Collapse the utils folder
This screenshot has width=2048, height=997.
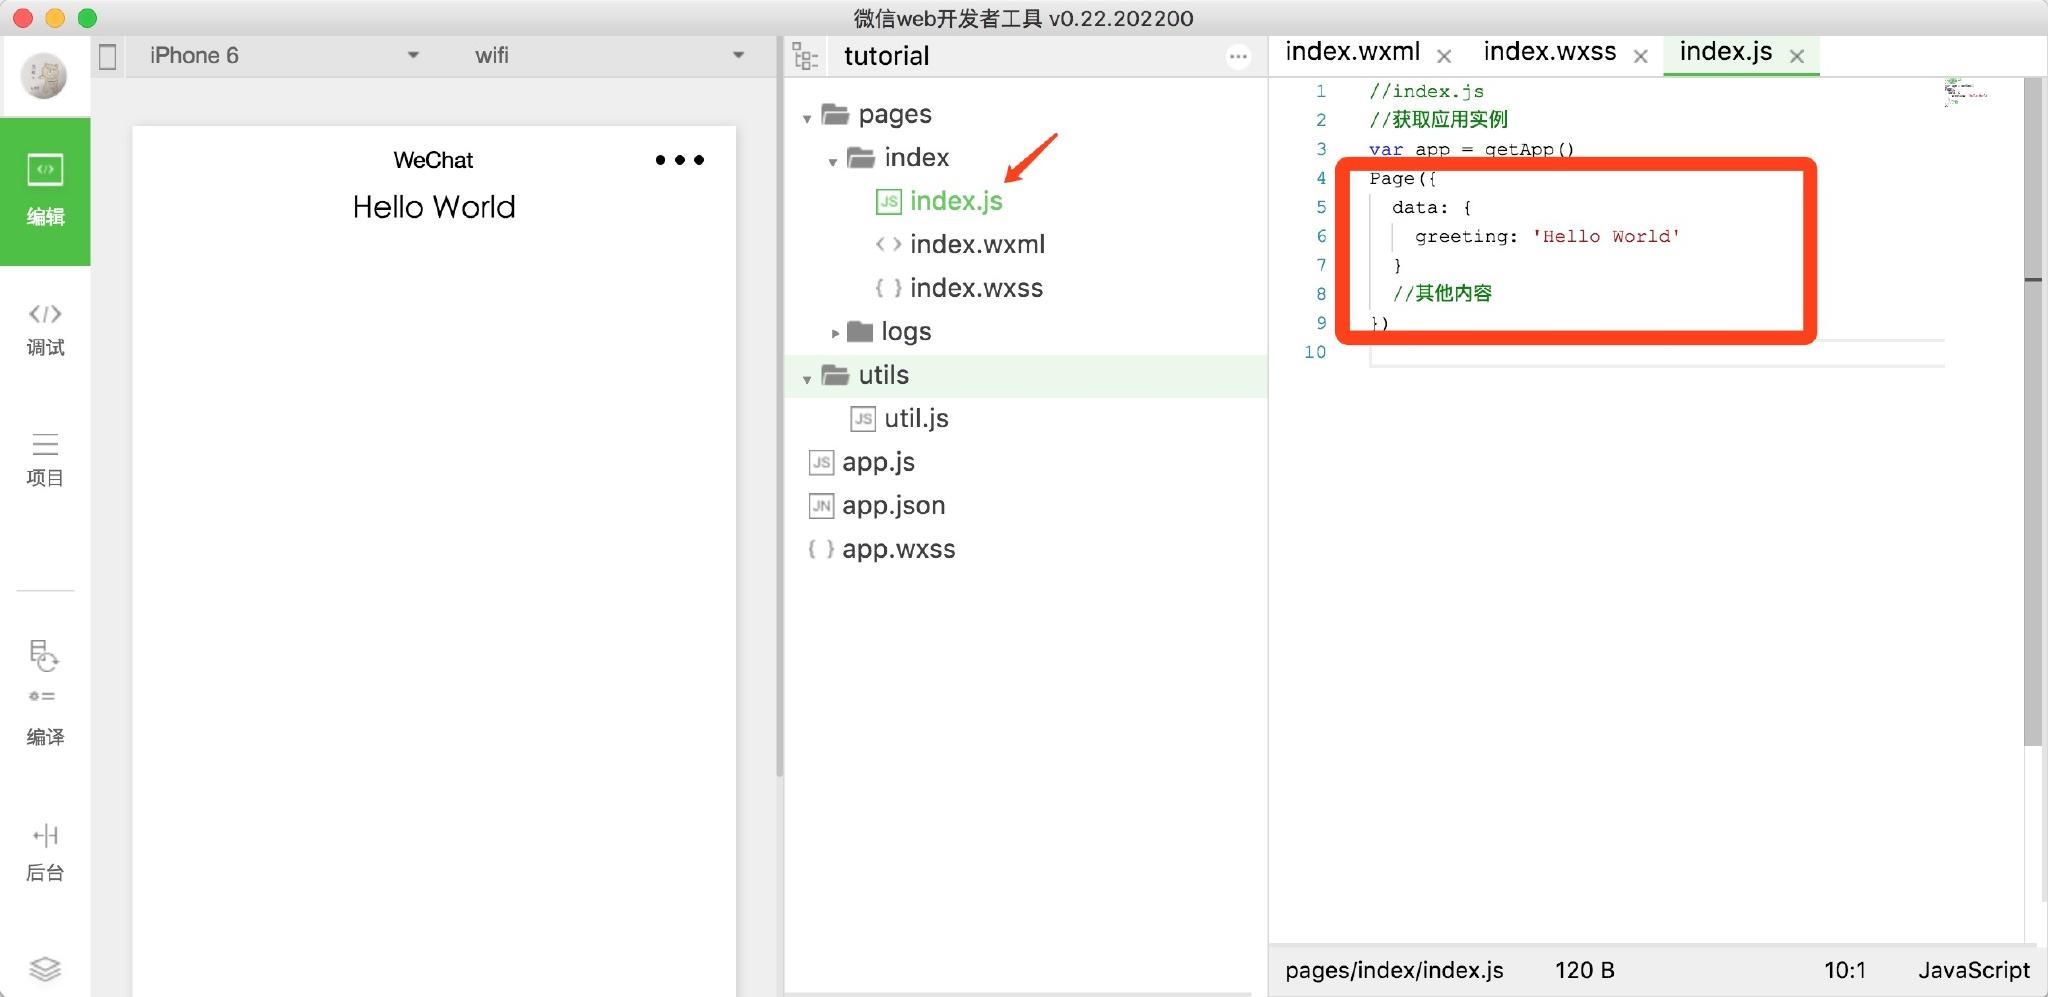pyautogui.click(x=807, y=378)
